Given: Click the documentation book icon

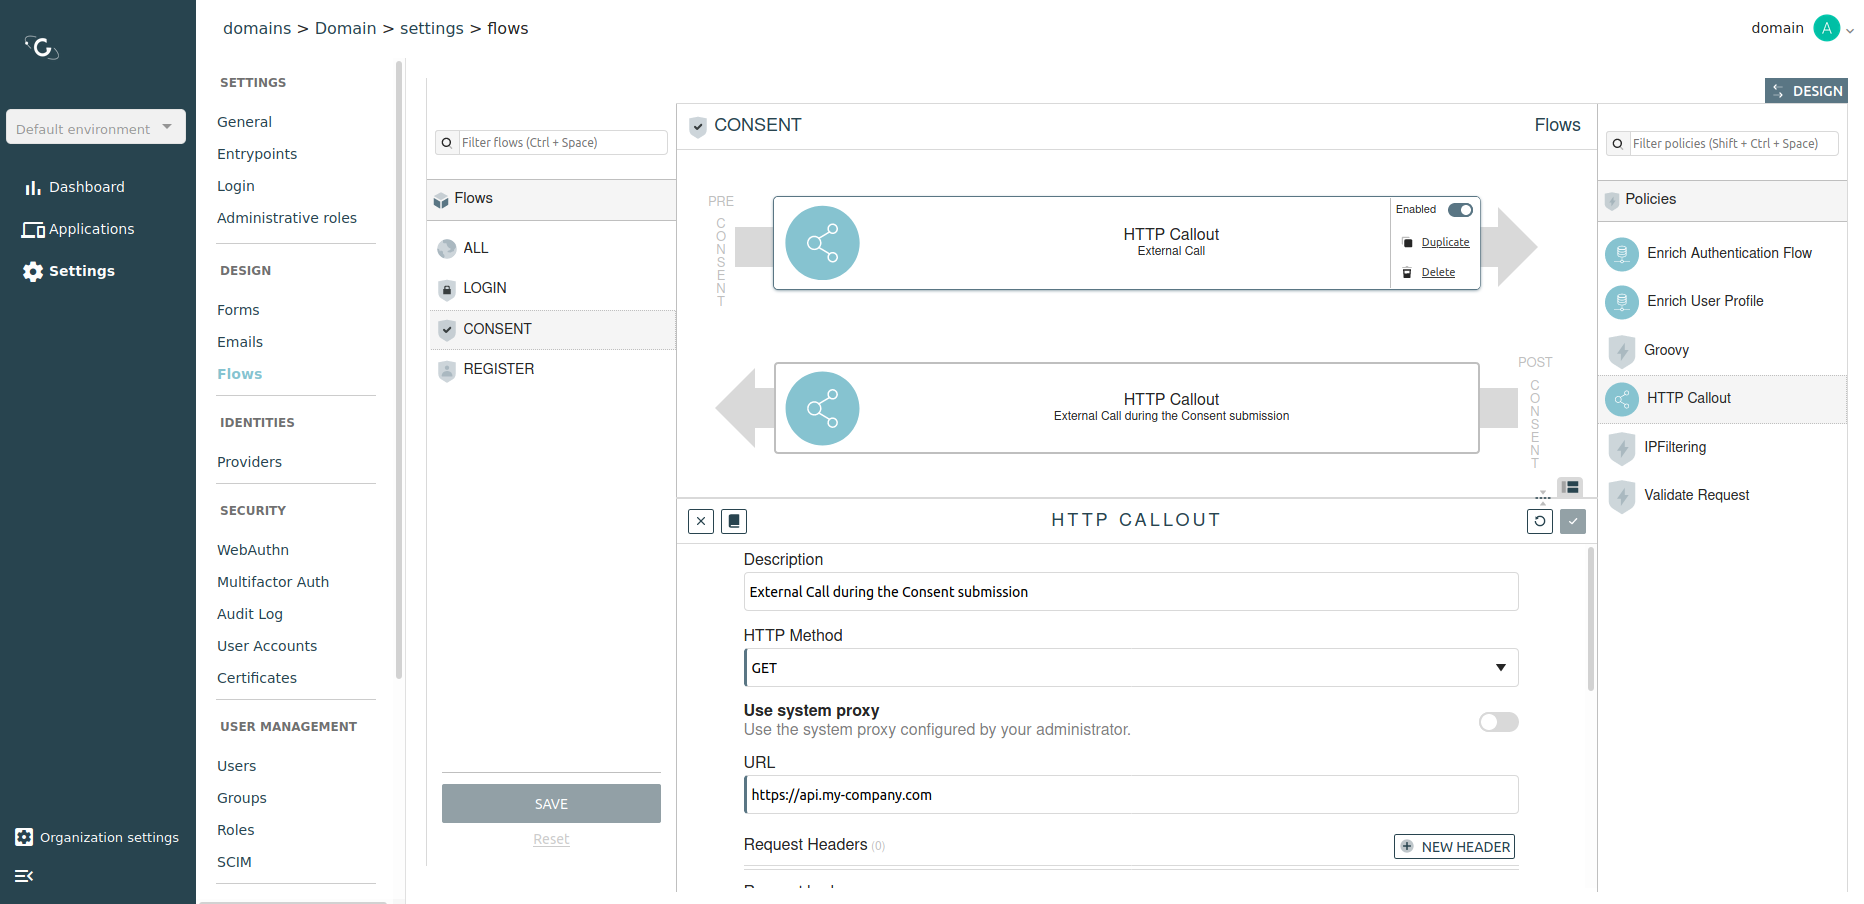Looking at the screenshot, I should point(734,521).
